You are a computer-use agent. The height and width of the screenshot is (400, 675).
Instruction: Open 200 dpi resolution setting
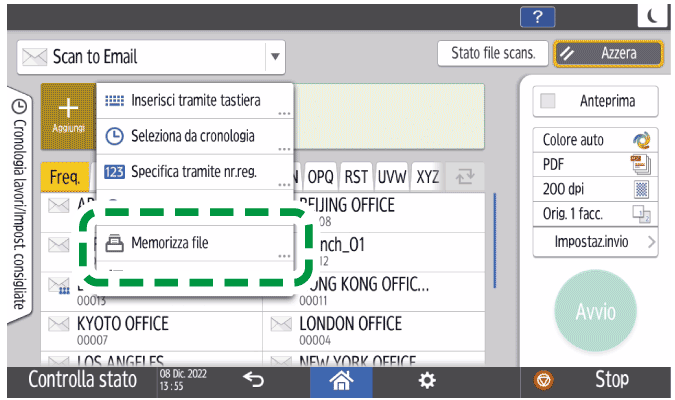(x=595, y=189)
